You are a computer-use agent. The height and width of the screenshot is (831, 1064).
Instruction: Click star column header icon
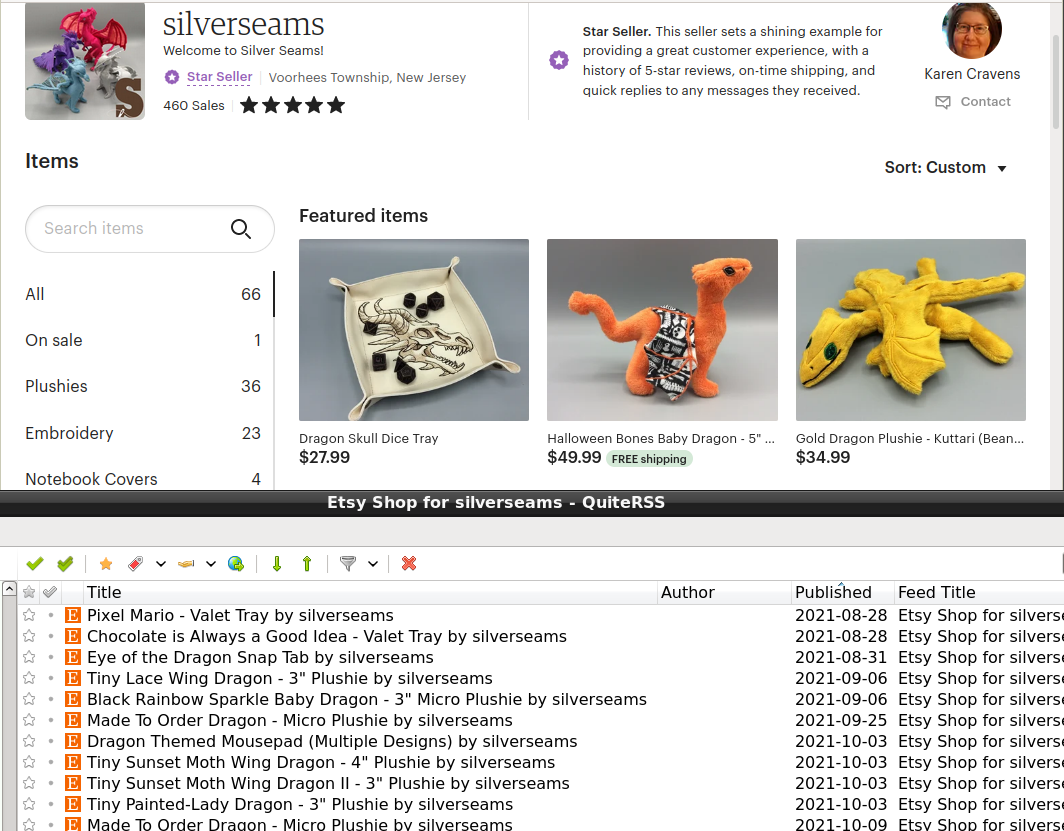tap(28, 592)
